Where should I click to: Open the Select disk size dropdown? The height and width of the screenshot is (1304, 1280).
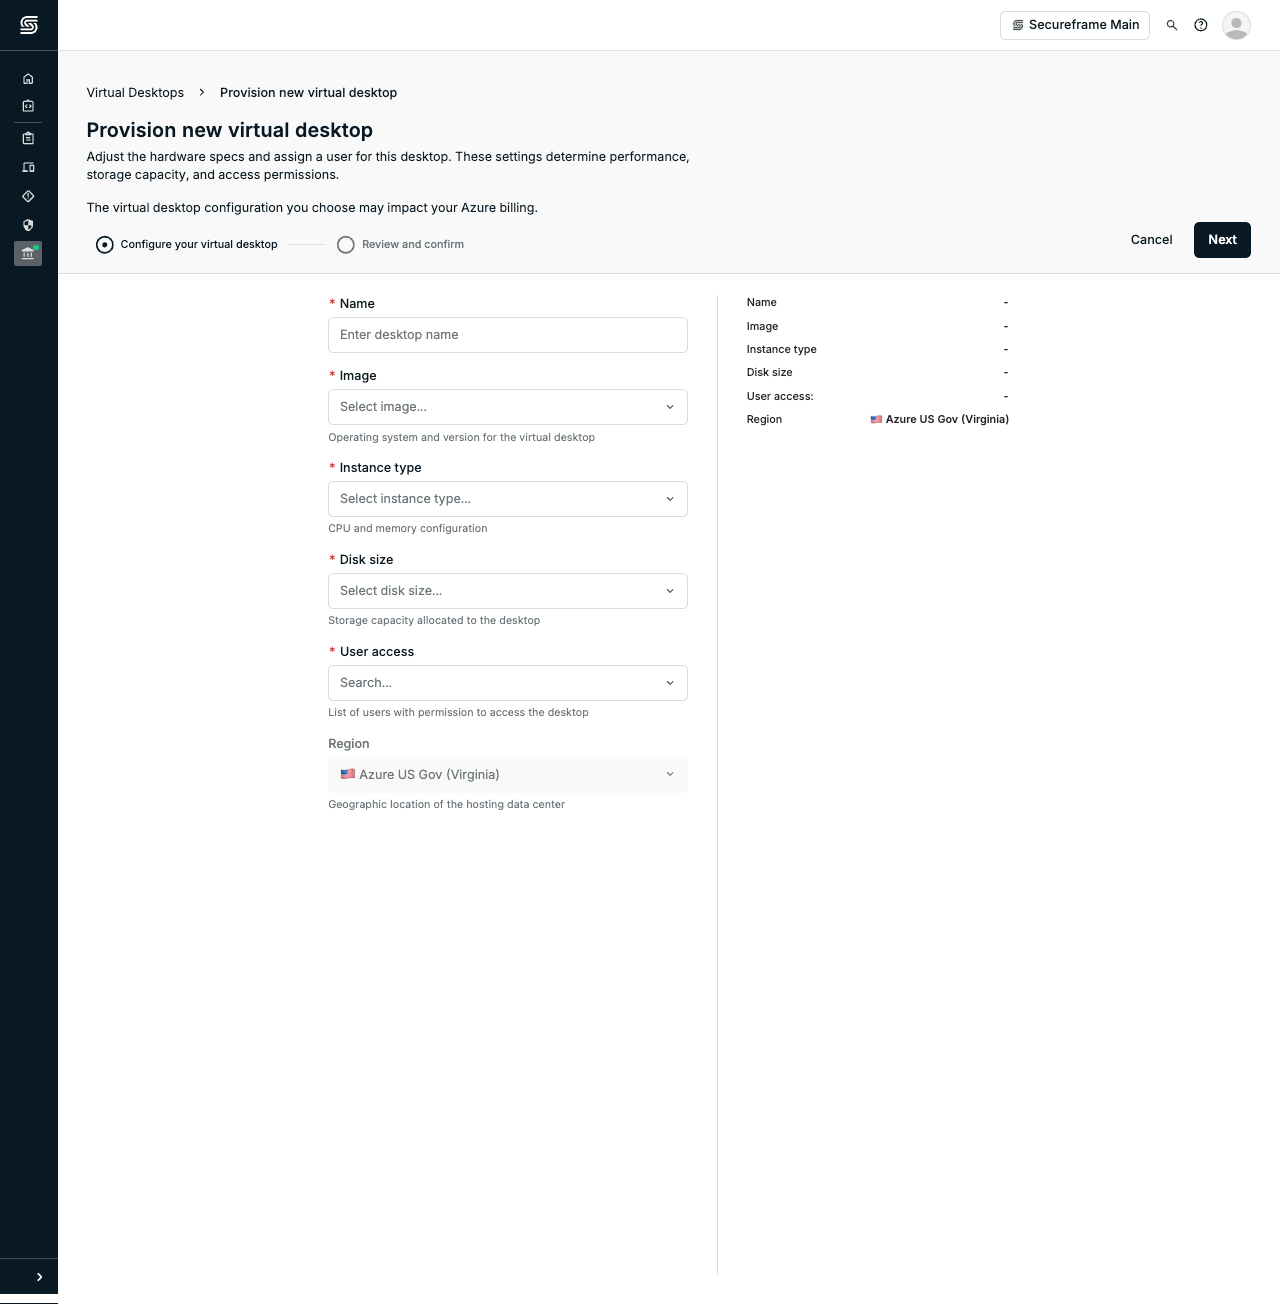(x=508, y=591)
